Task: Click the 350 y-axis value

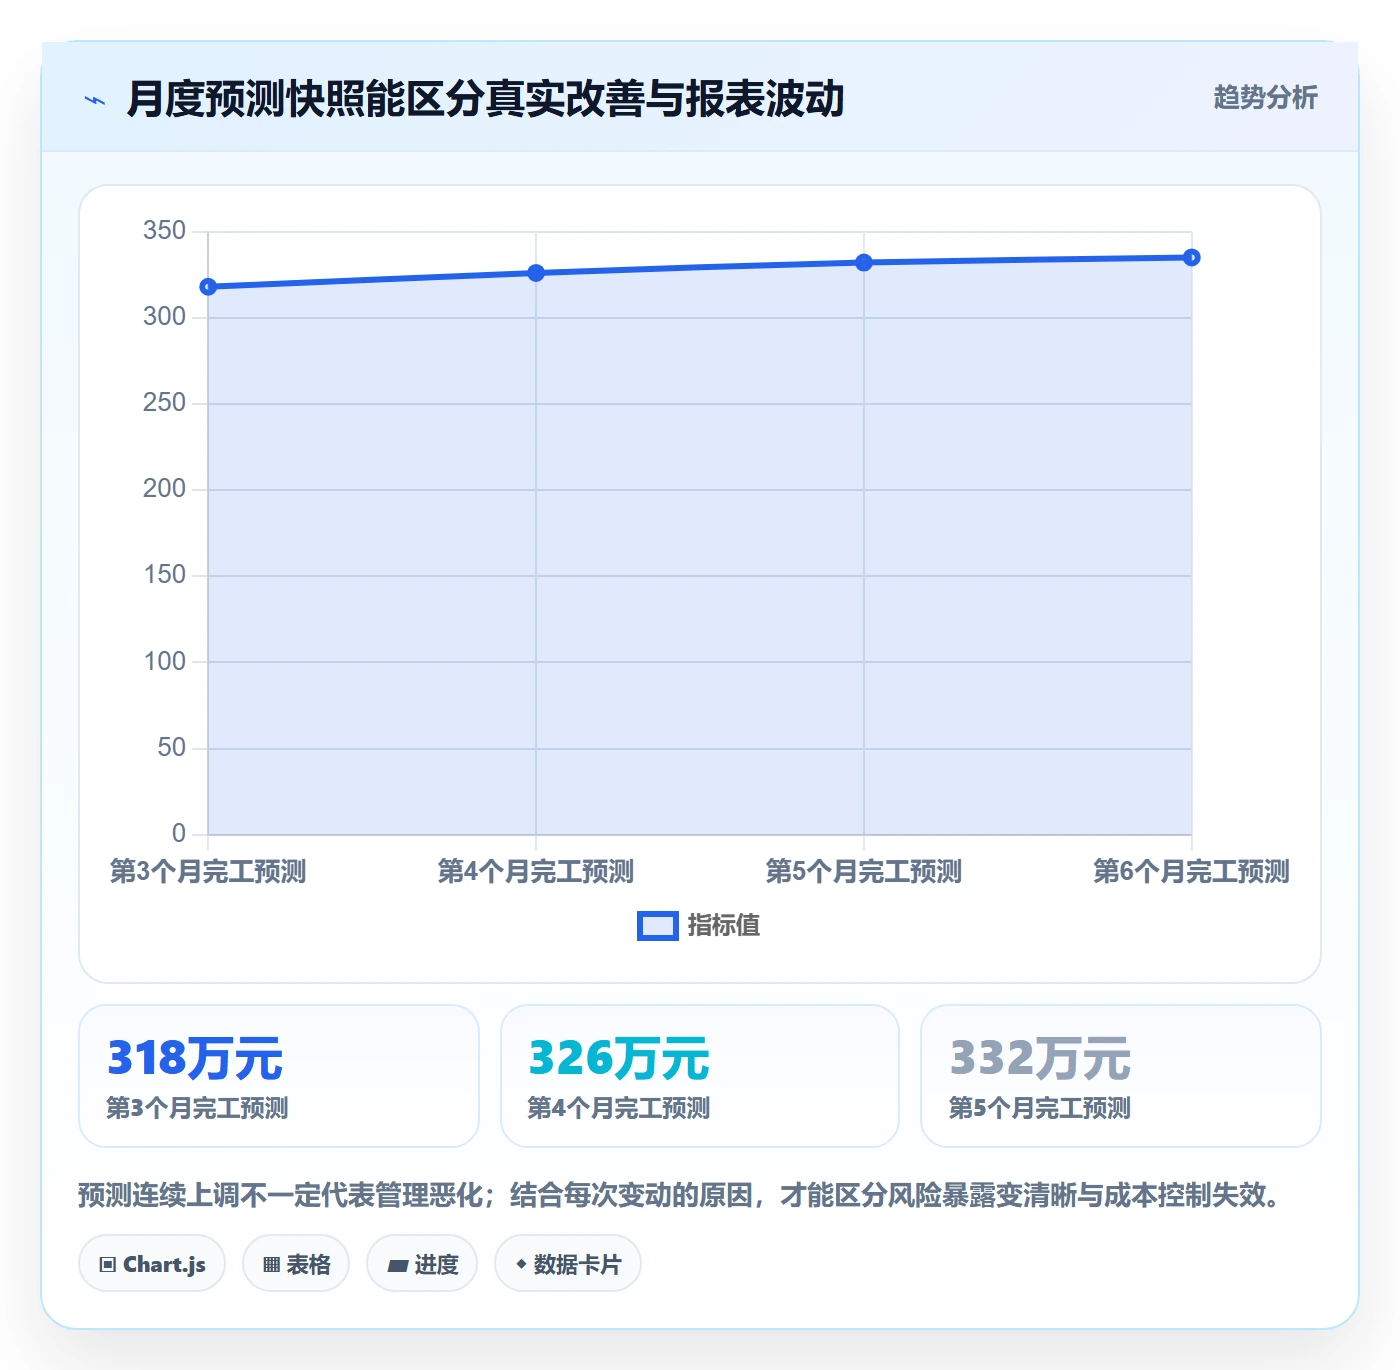Action: 164,231
